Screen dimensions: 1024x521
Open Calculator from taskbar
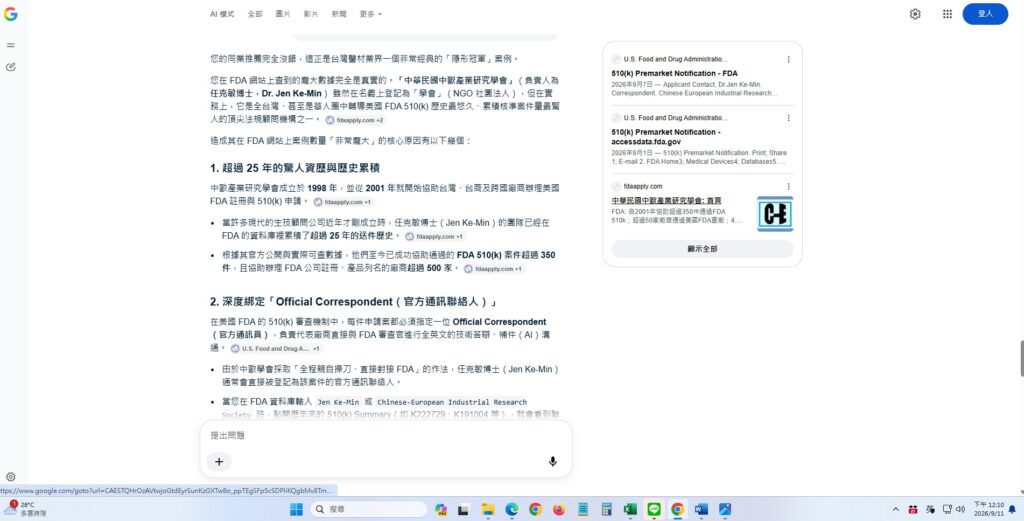pos(607,509)
